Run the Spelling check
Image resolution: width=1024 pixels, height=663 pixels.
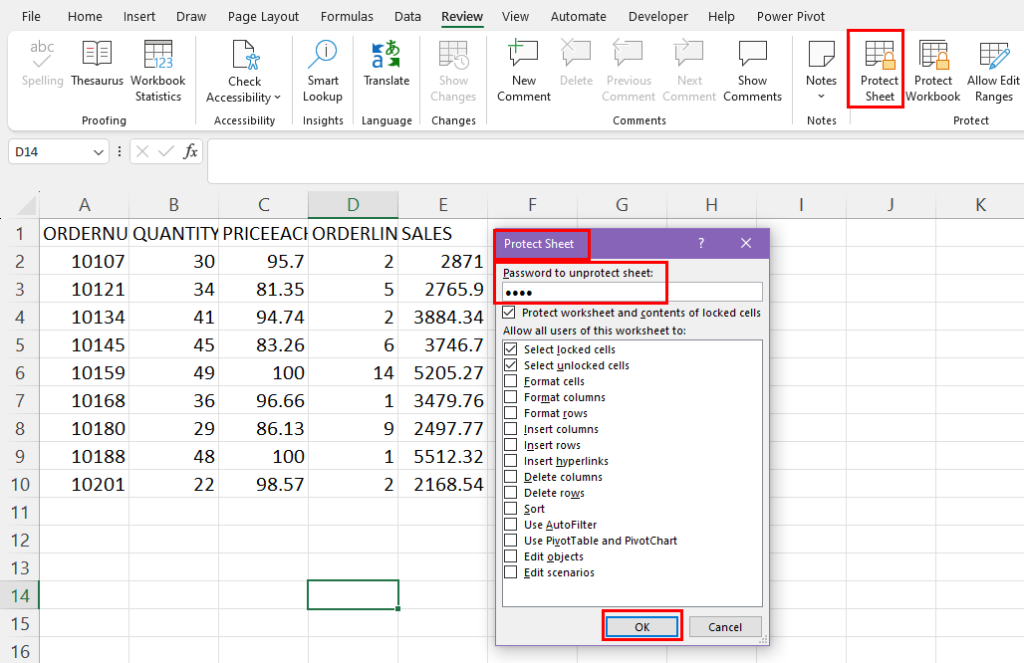(x=42, y=63)
